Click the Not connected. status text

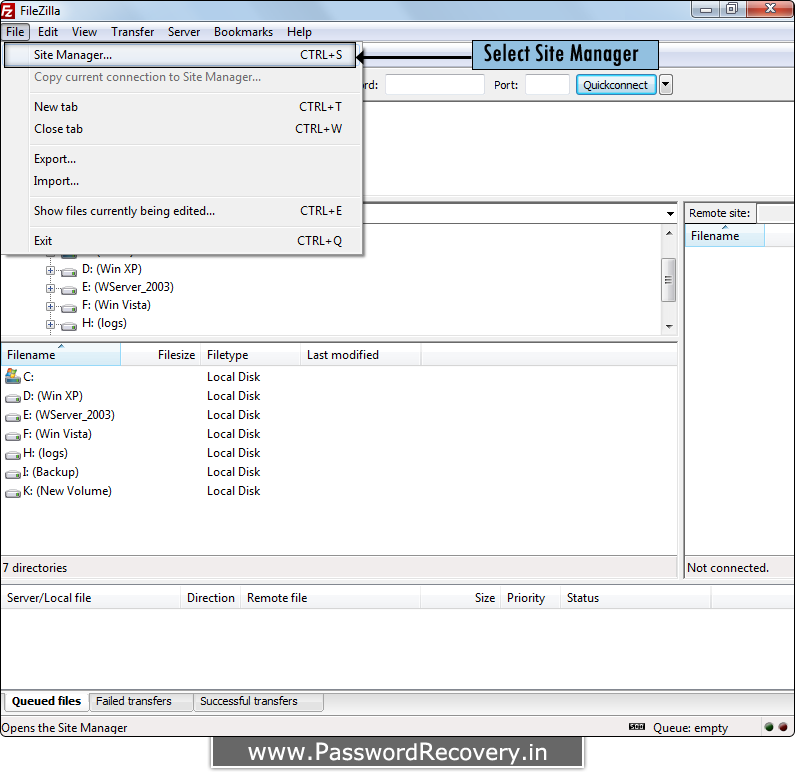click(x=728, y=568)
